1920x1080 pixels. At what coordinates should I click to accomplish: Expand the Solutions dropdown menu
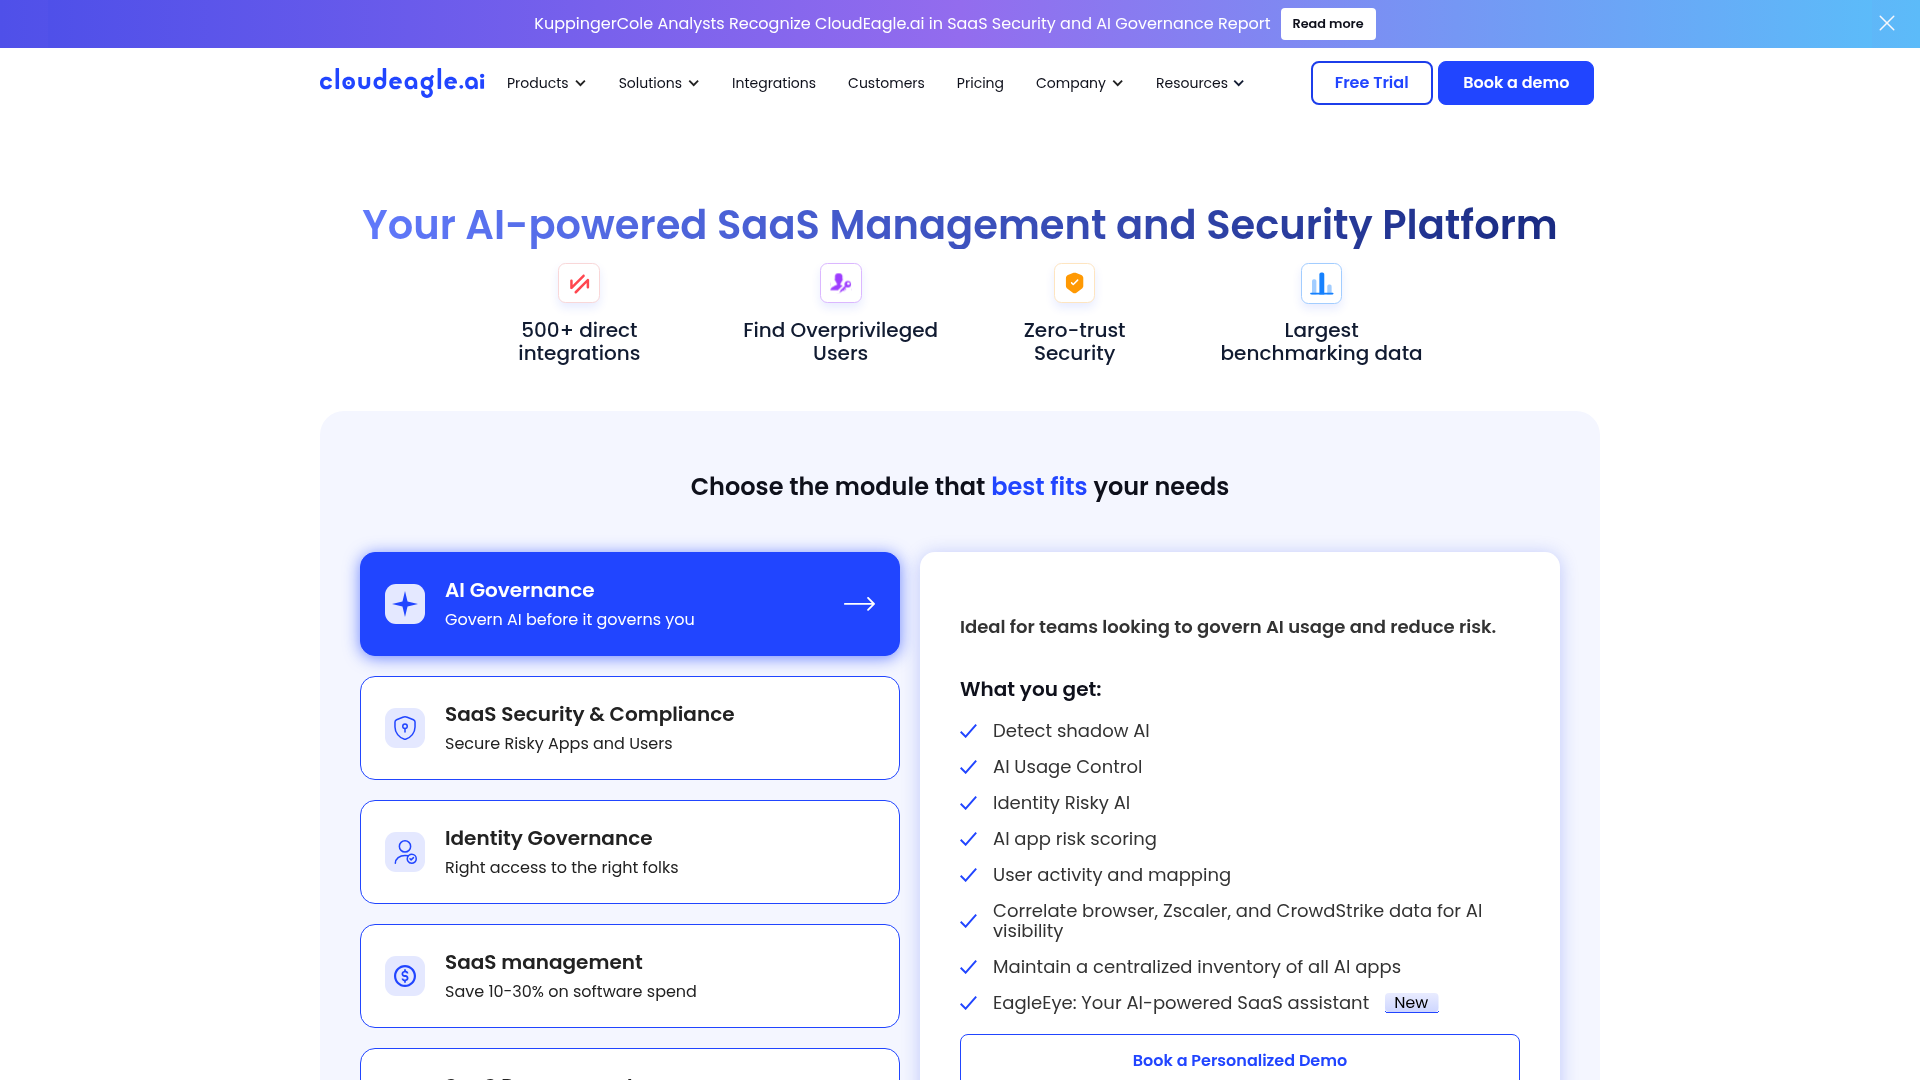click(658, 83)
